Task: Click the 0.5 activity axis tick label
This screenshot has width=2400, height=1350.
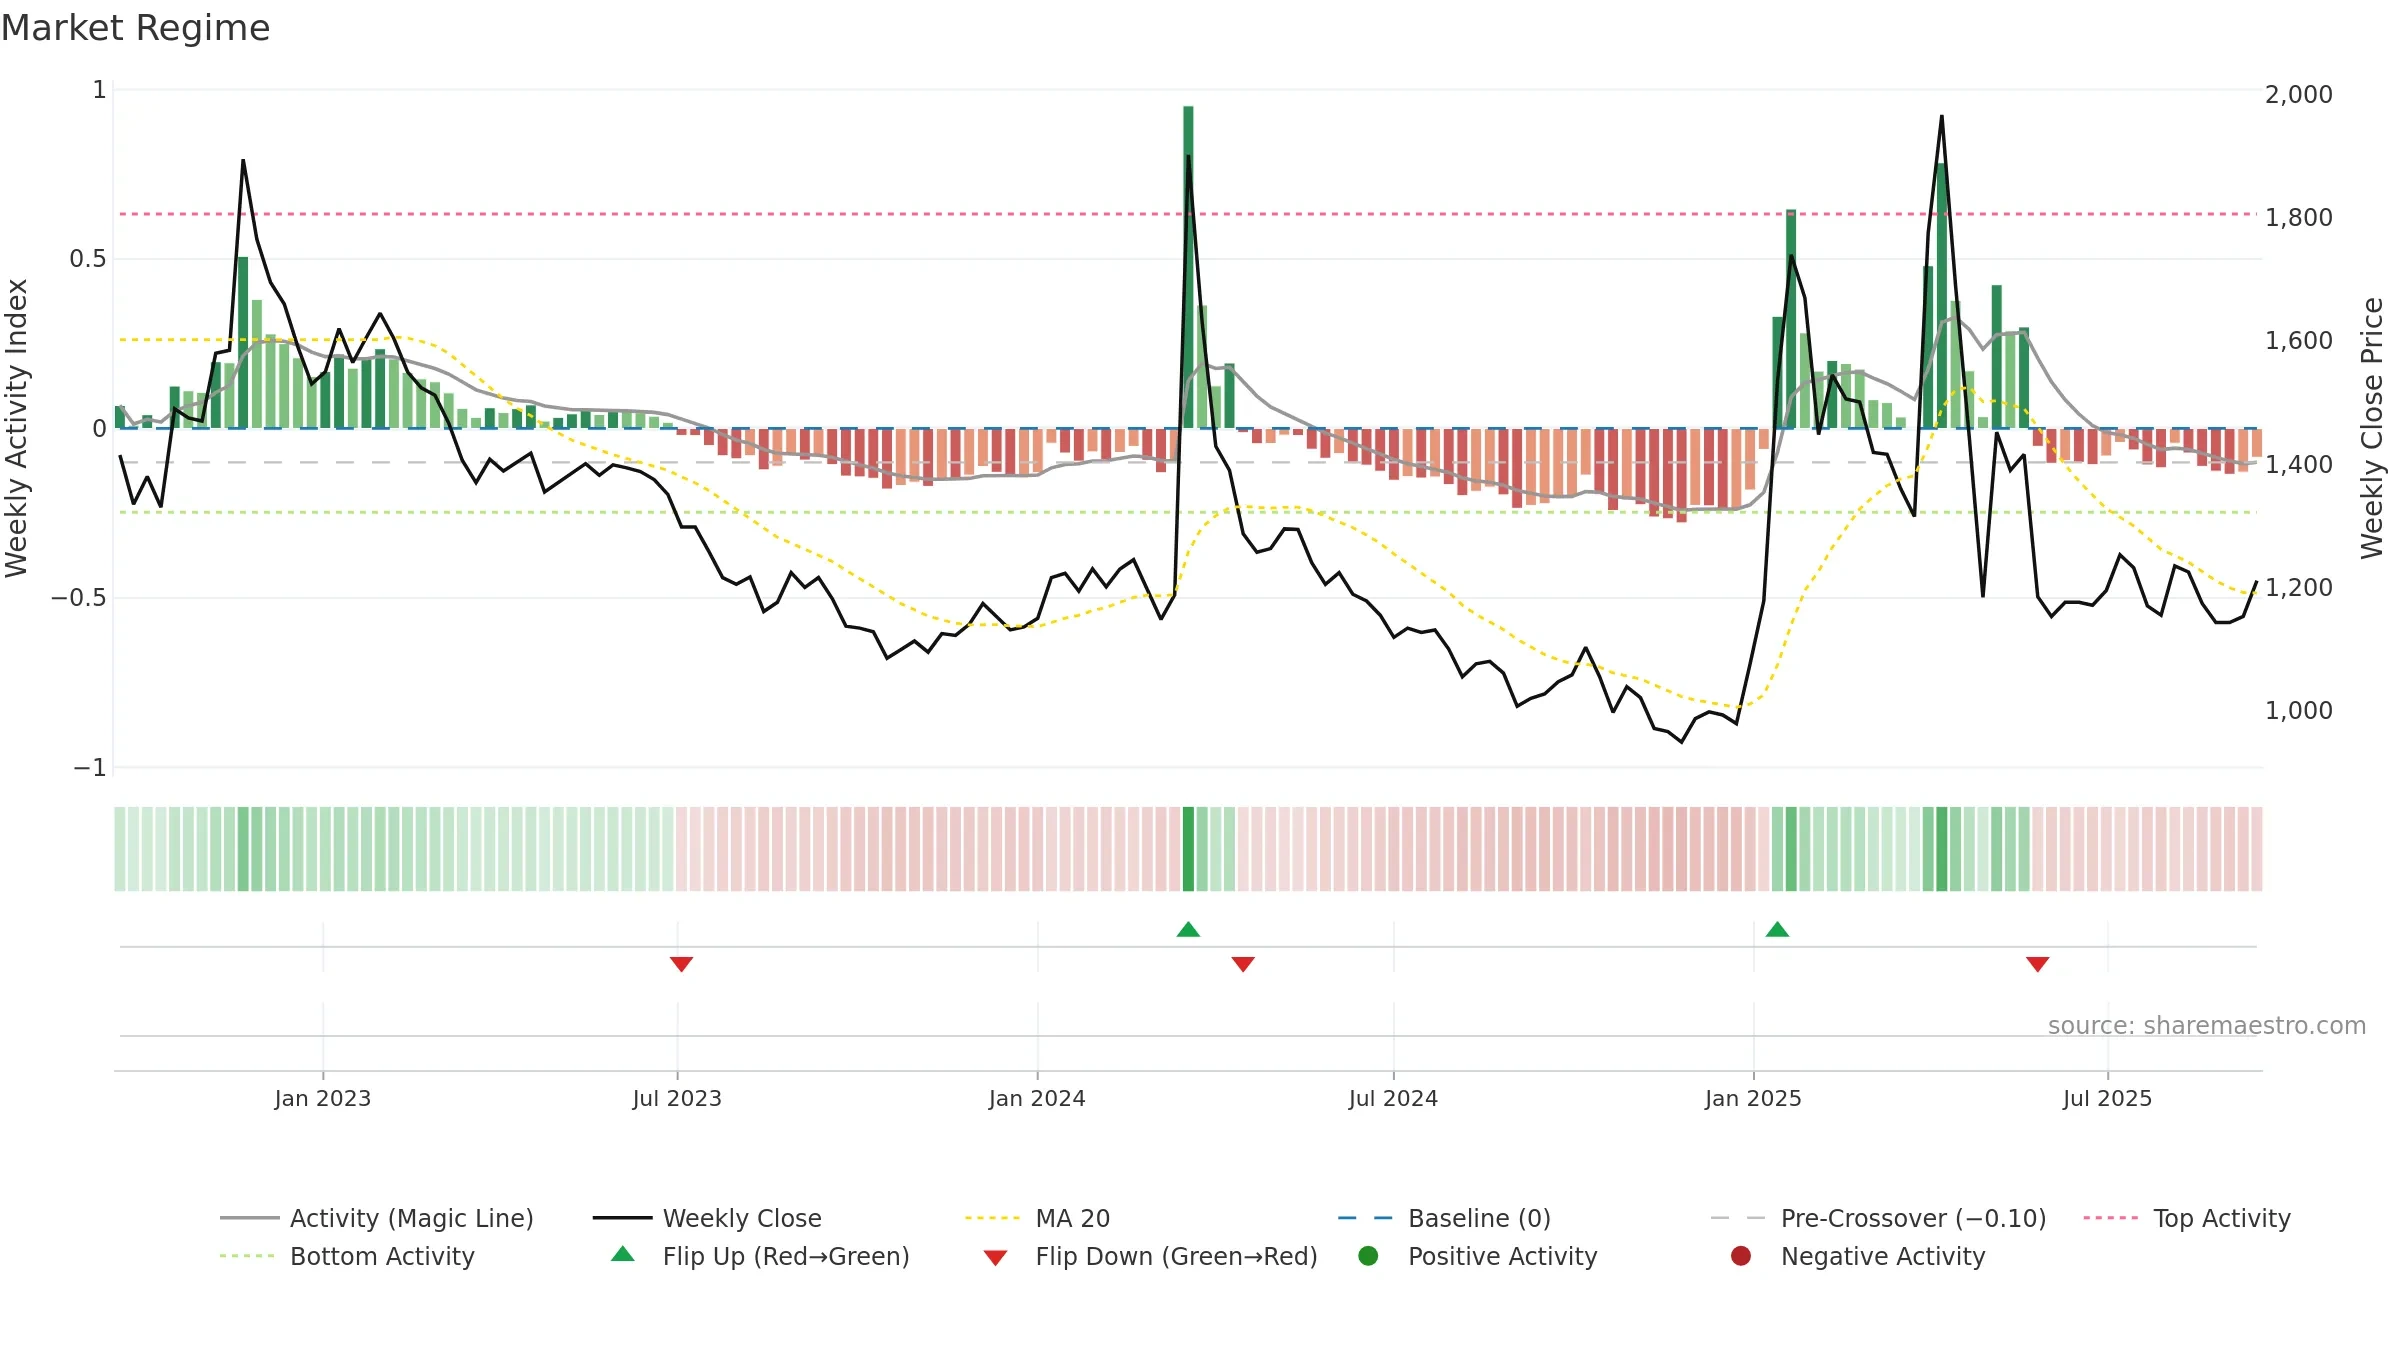Action: [x=87, y=259]
